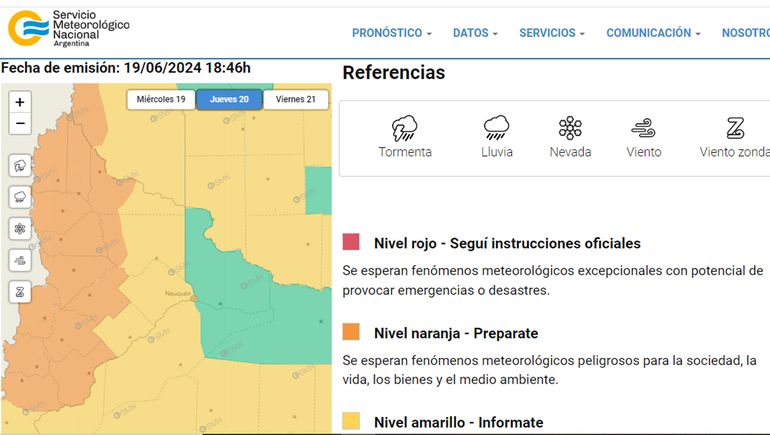
Task: Click Zonda wind filter icon on map
Action: pos(20,292)
